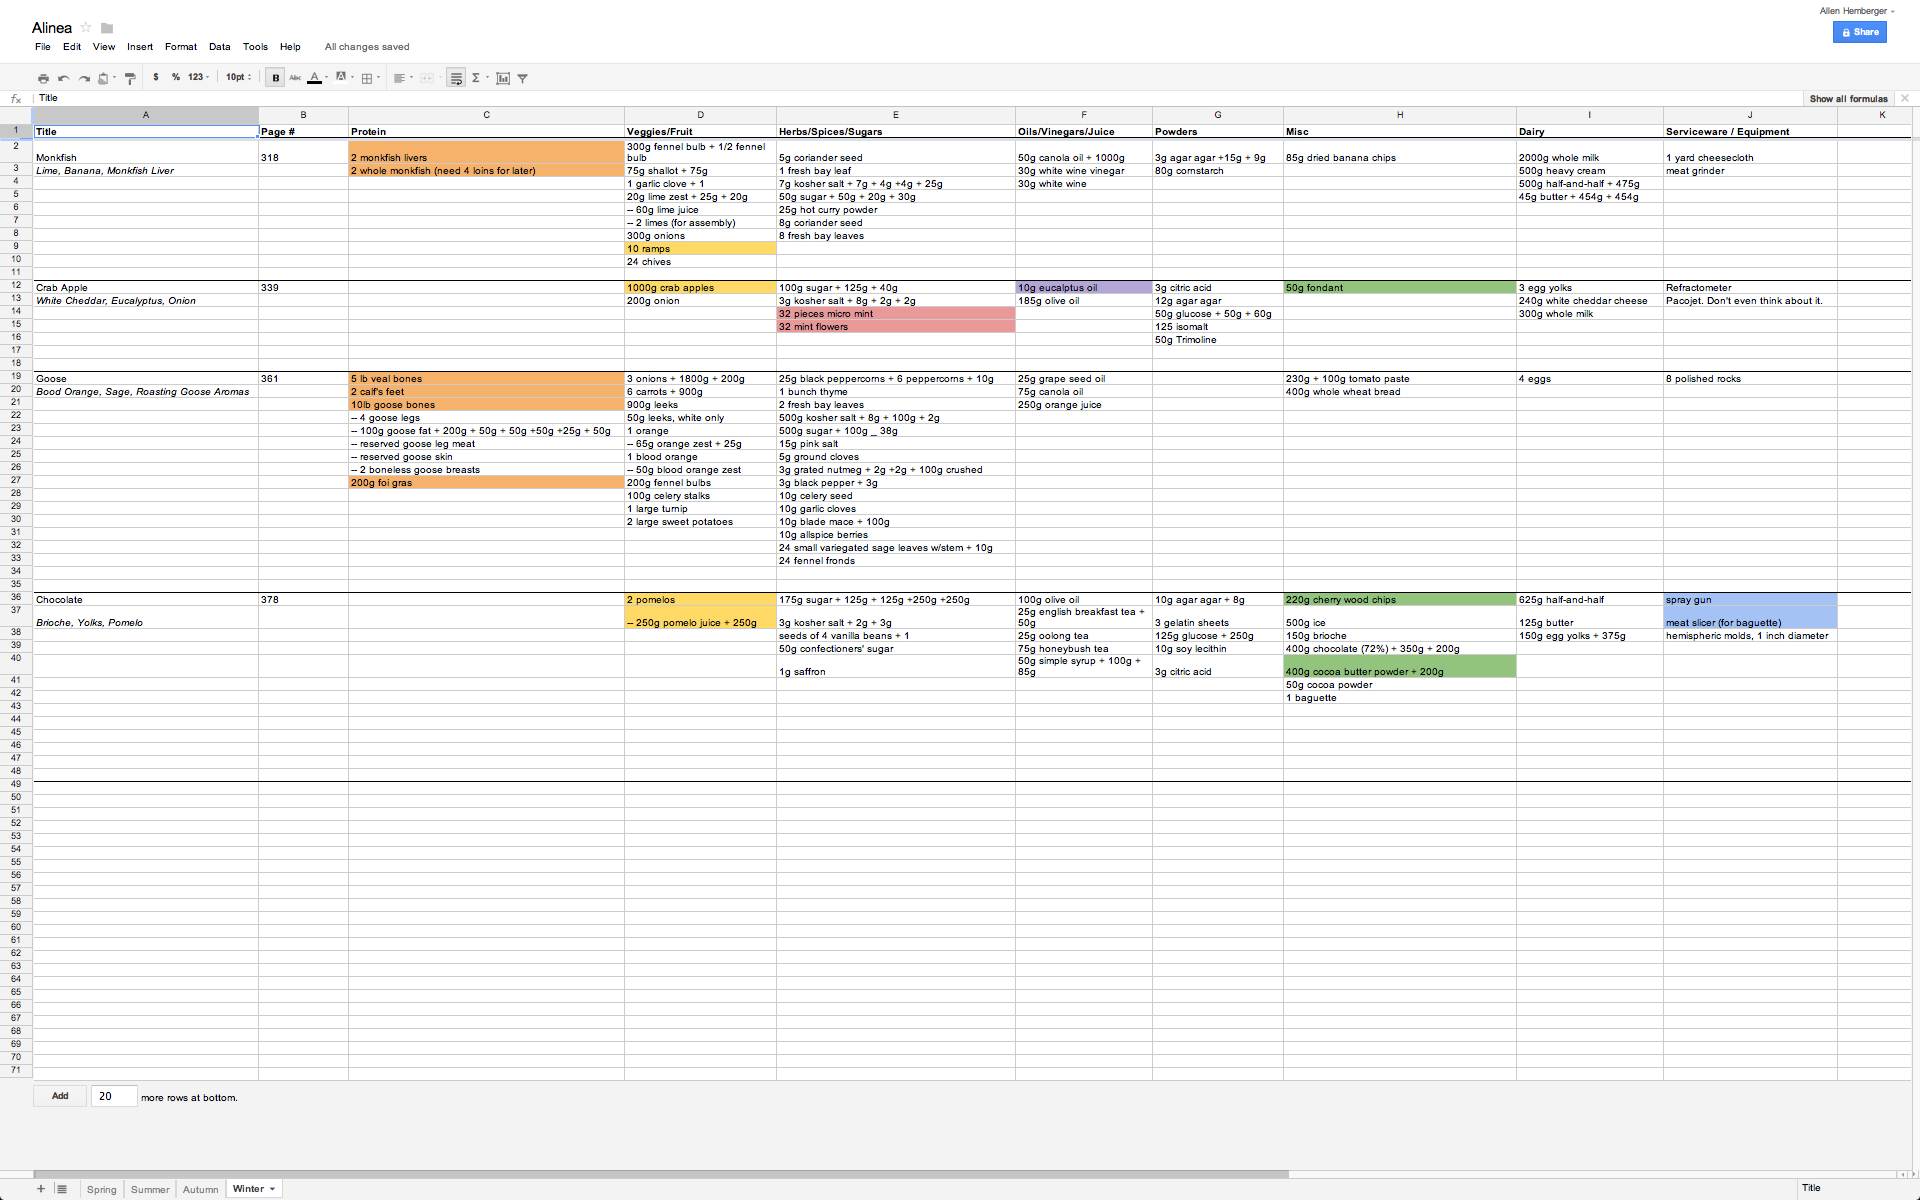Open the Insert menu
This screenshot has height=1200, width=1920.
(140, 47)
